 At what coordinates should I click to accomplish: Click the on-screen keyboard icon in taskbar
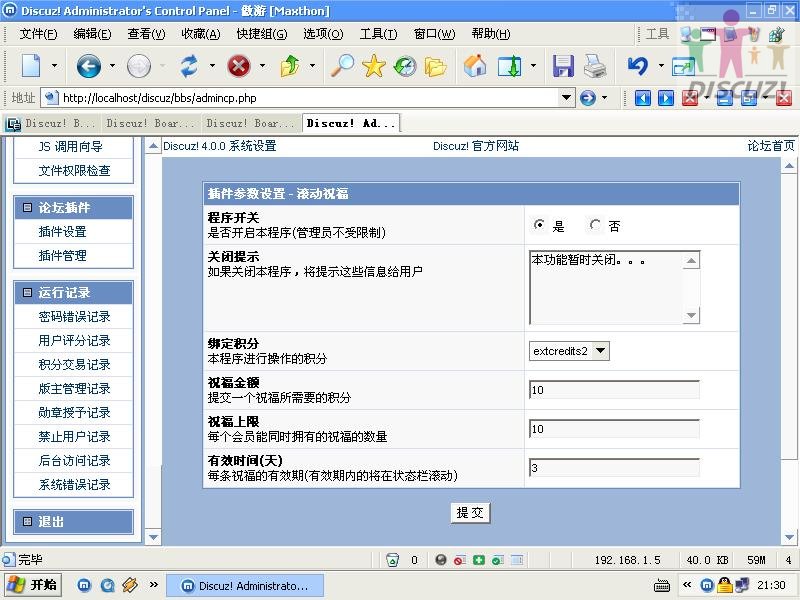[x=662, y=585]
